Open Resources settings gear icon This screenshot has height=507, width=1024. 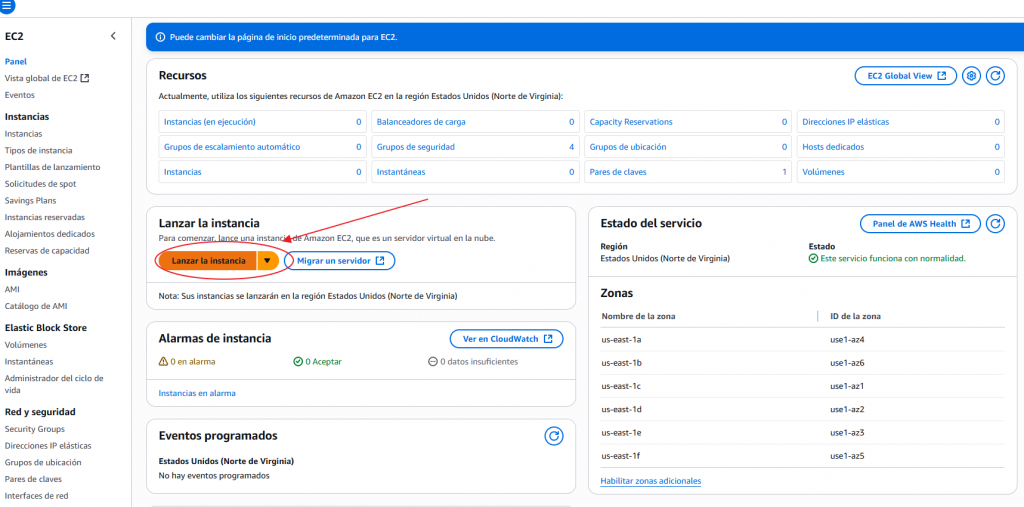tap(971, 76)
